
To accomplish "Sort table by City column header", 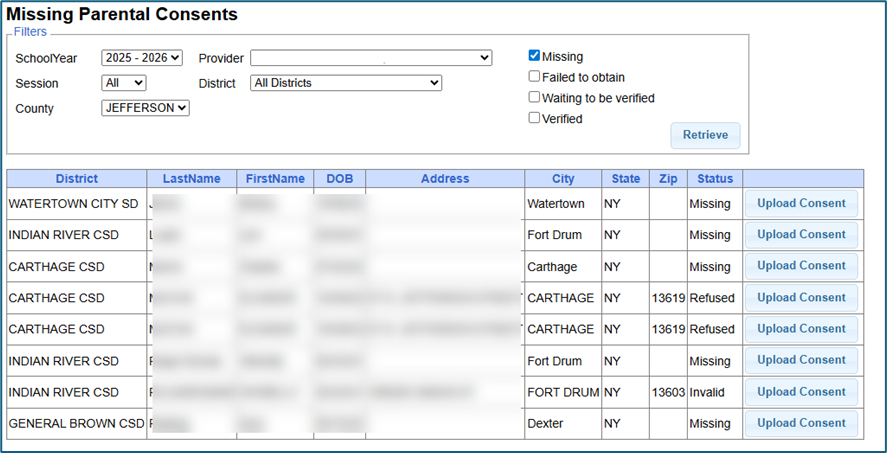I will pyautogui.click(x=563, y=179).
